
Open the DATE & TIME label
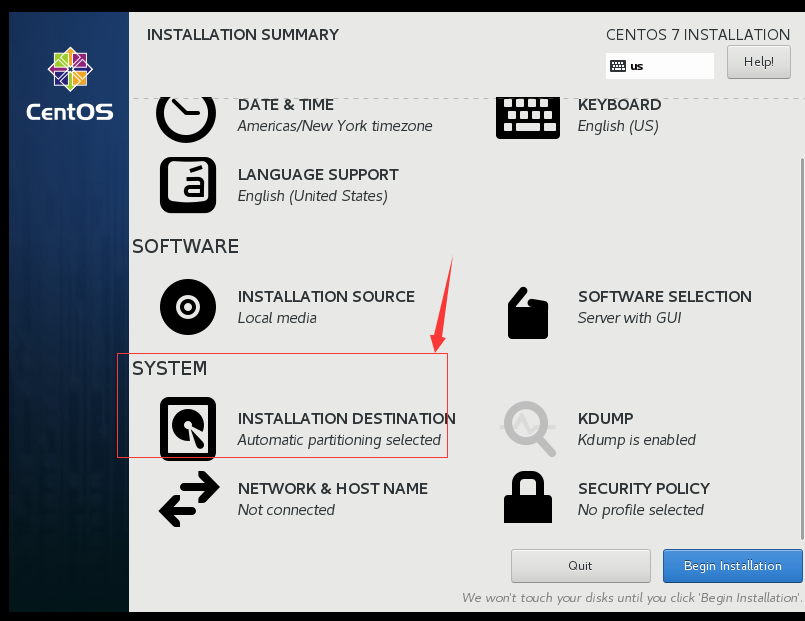[x=286, y=105]
